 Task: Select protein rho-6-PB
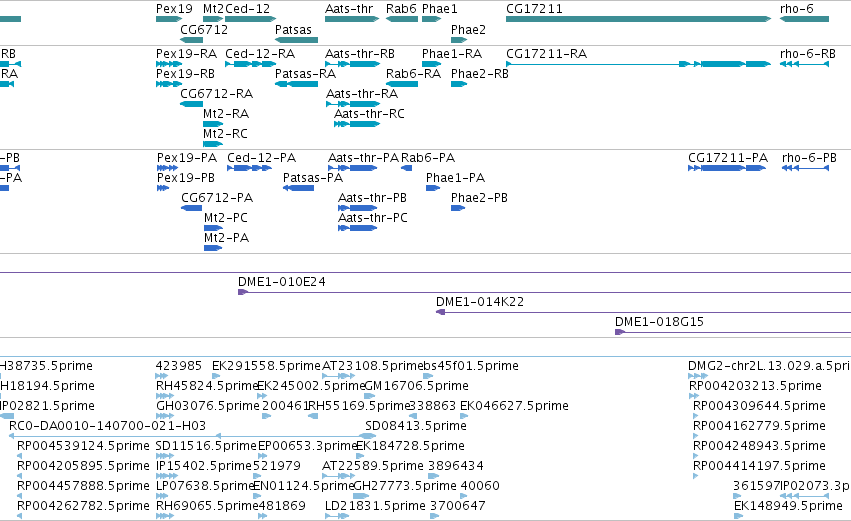click(809, 158)
